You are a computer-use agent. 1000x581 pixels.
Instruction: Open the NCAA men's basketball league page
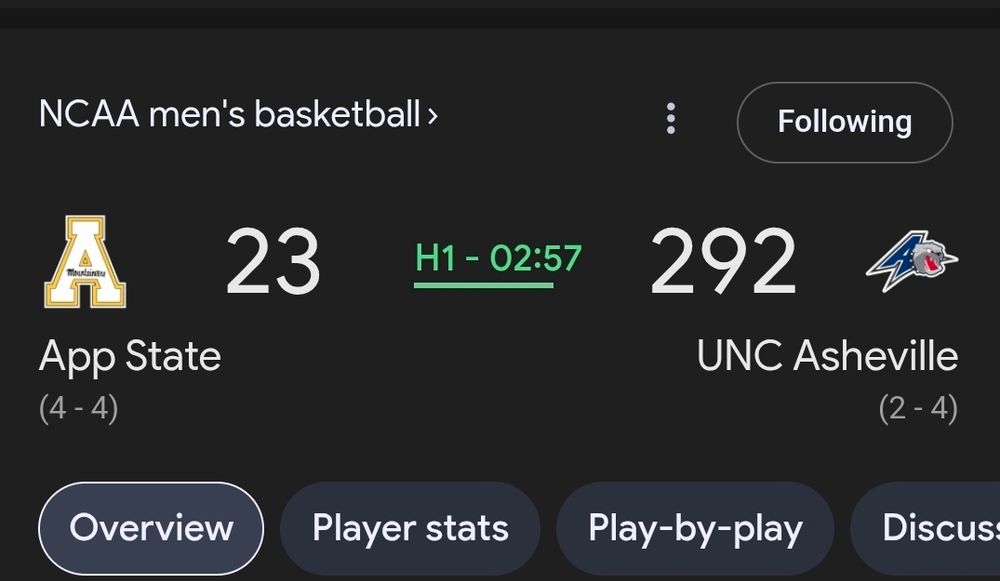point(235,114)
